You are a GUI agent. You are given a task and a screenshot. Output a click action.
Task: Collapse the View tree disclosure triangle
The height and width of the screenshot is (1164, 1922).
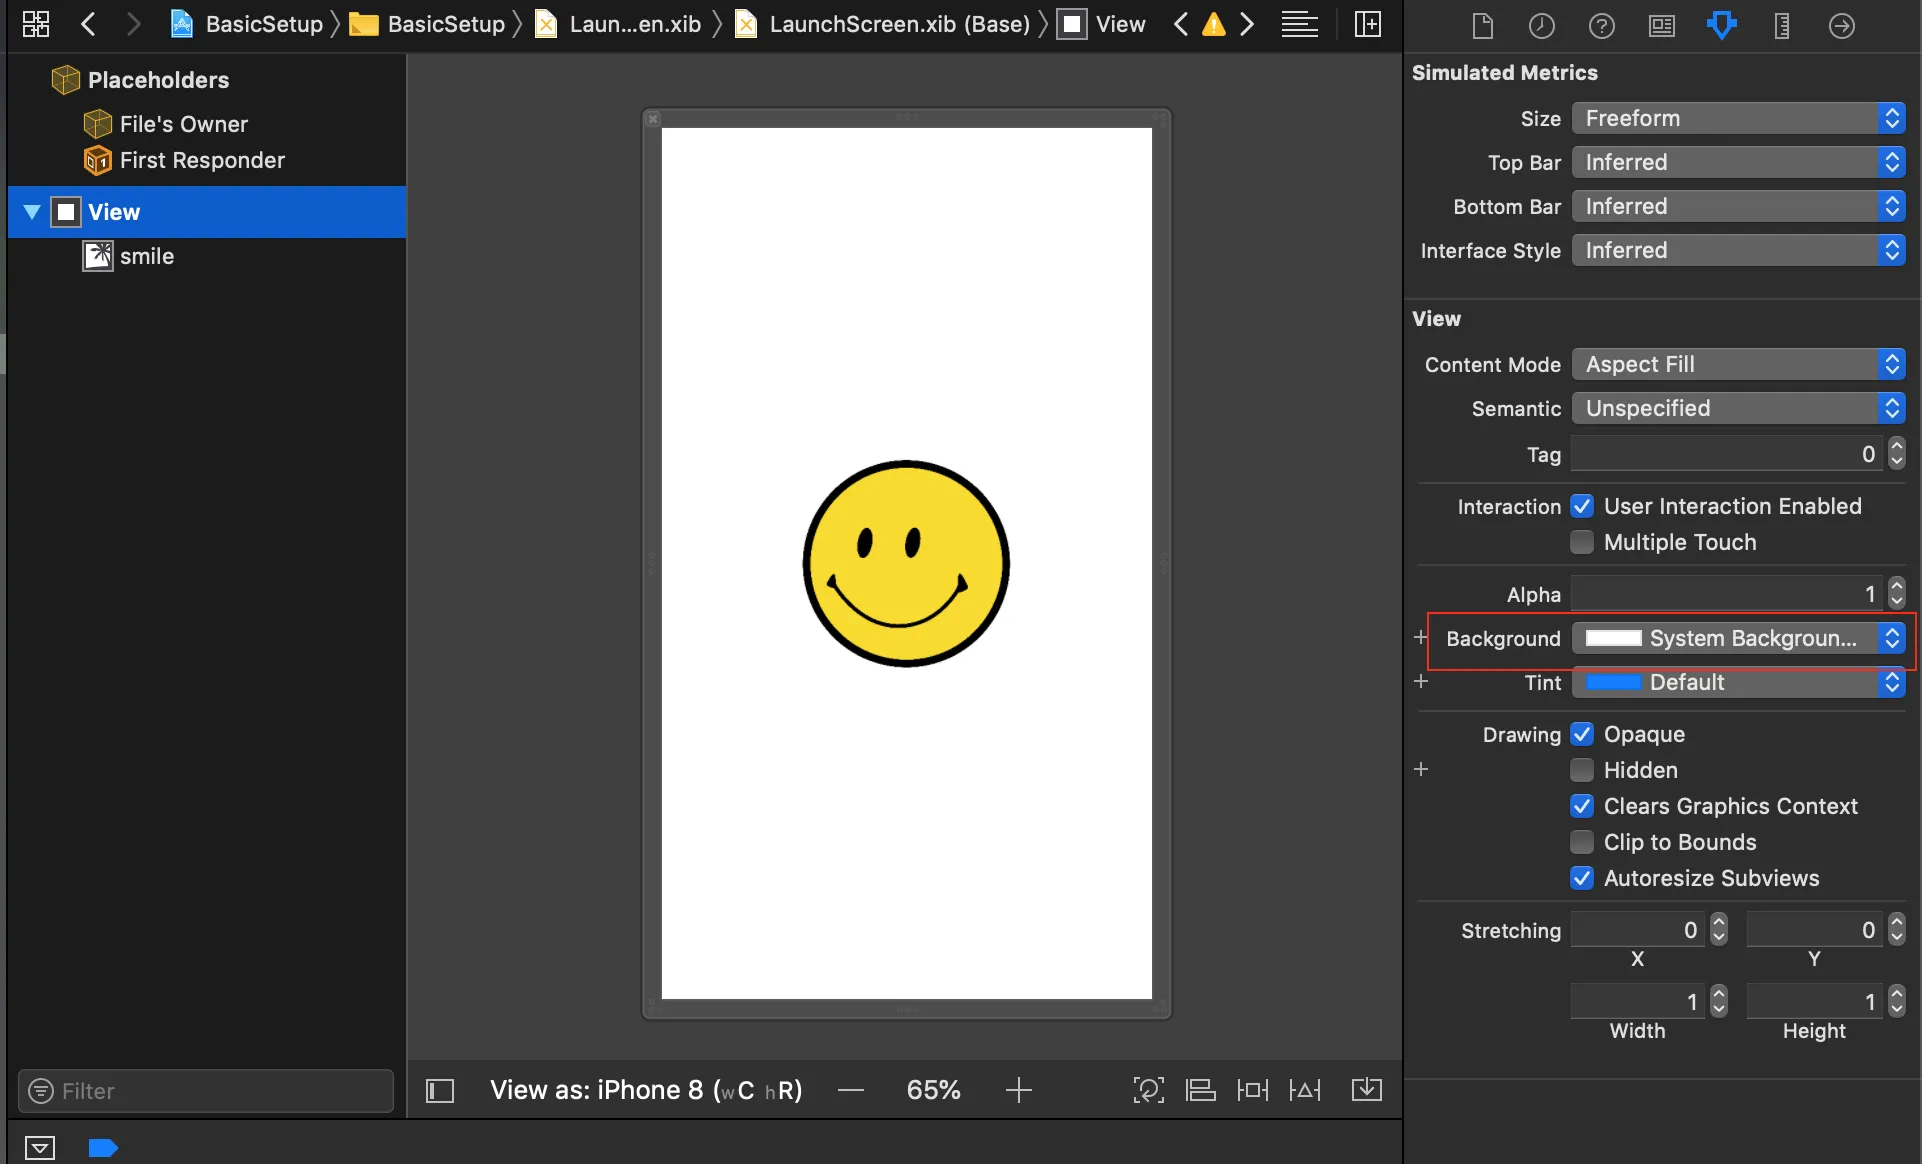coord(32,212)
